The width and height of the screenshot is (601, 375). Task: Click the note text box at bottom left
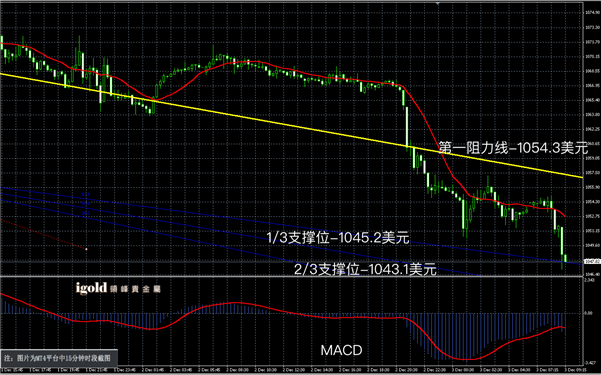(x=58, y=358)
